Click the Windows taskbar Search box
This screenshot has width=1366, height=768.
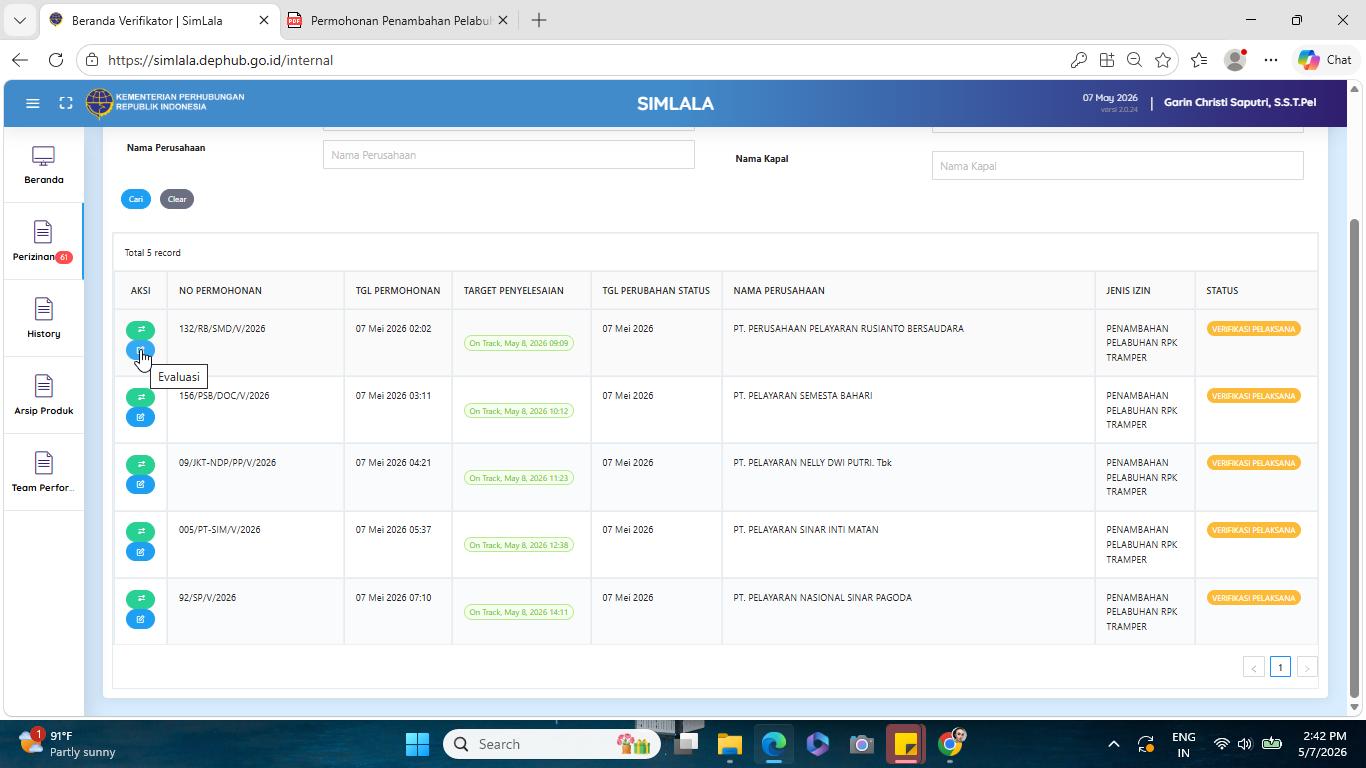tap(551, 744)
